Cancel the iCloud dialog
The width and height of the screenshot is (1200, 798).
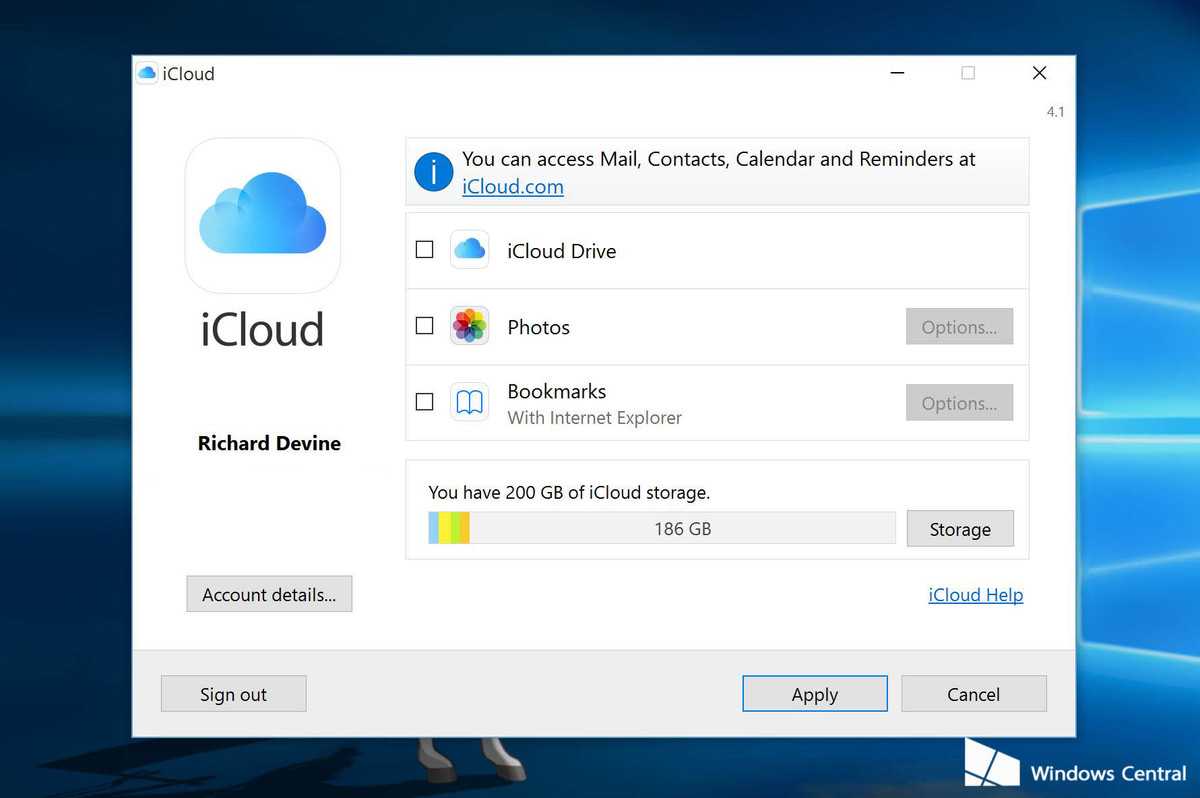[x=974, y=694]
